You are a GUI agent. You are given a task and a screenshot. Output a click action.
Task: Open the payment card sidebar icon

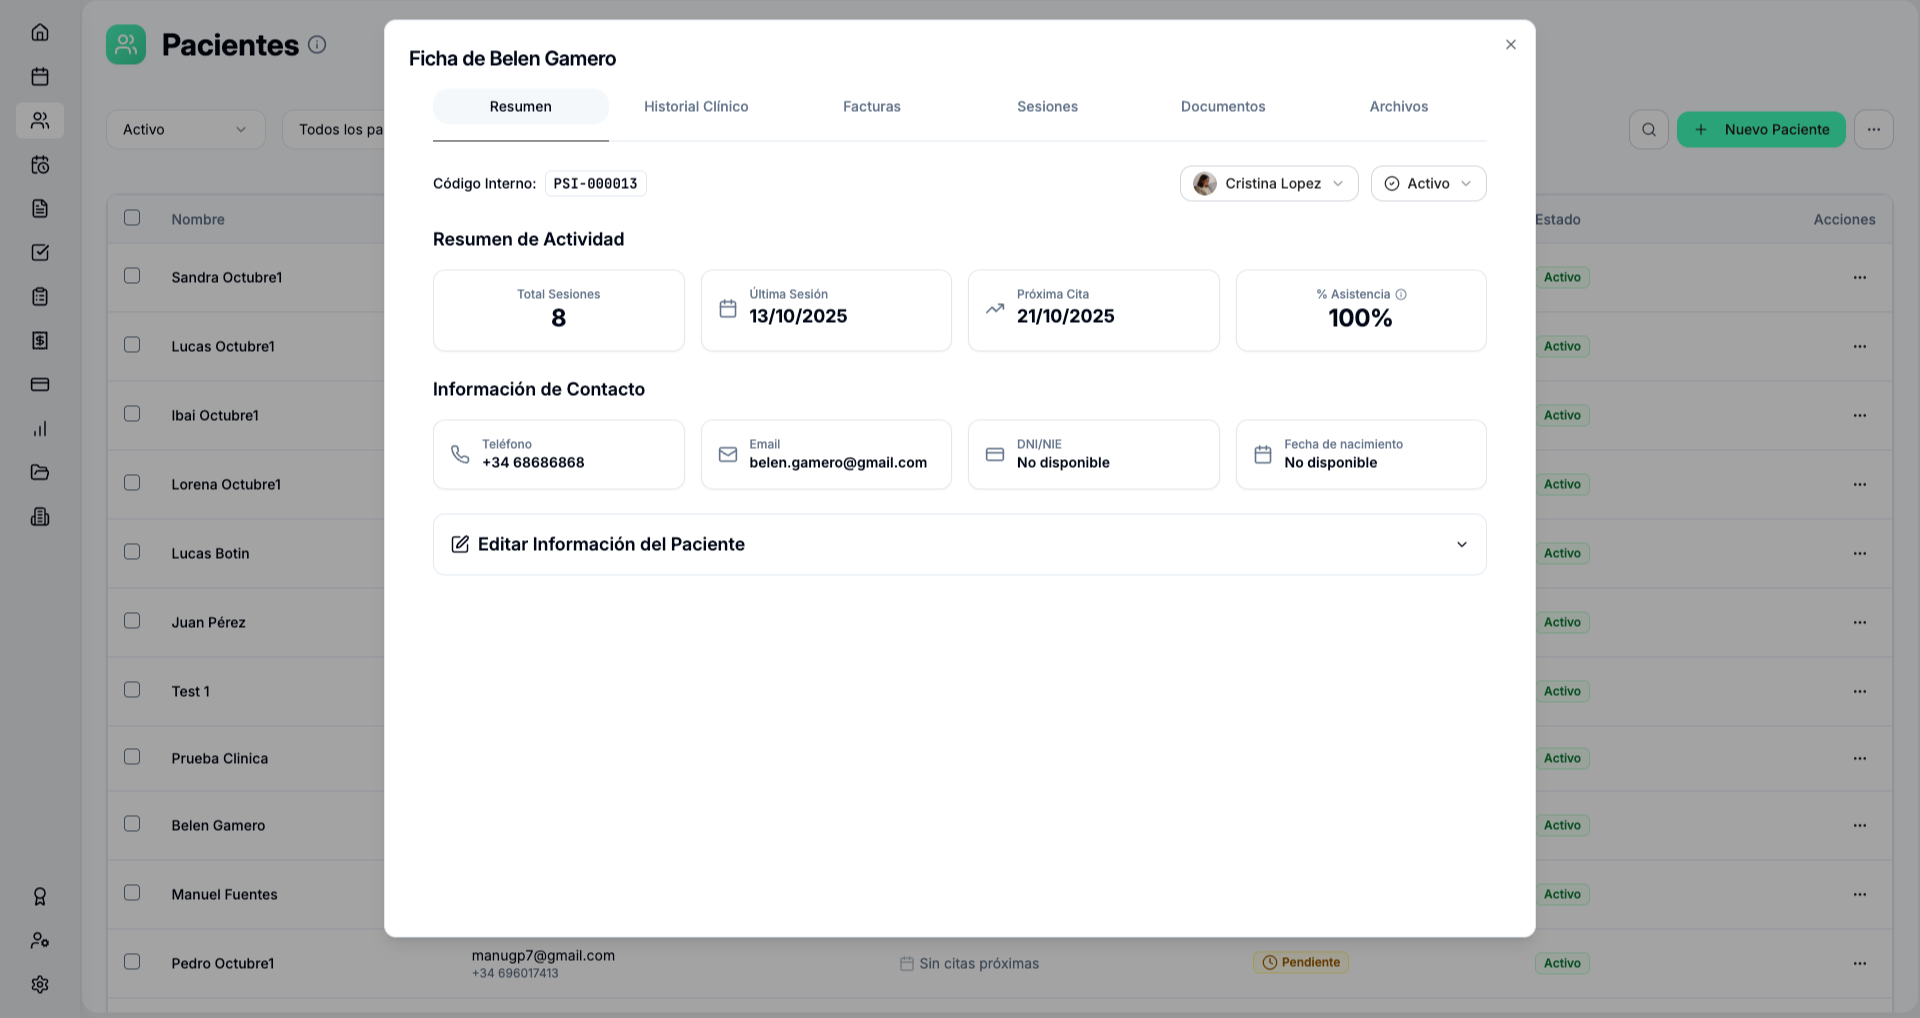tap(40, 384)
